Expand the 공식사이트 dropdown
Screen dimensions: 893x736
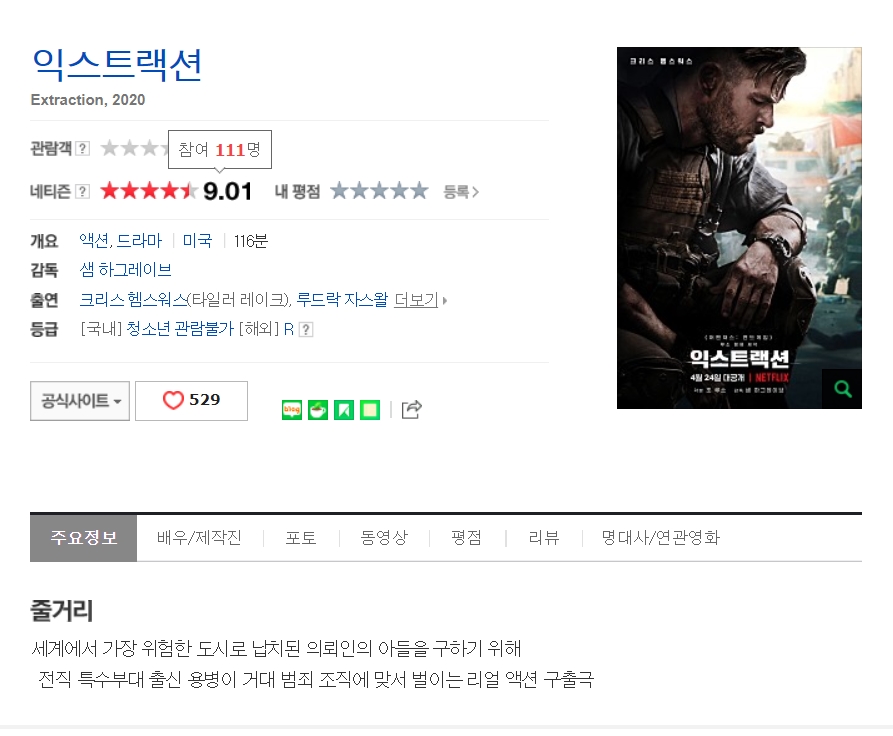point(80,400)
